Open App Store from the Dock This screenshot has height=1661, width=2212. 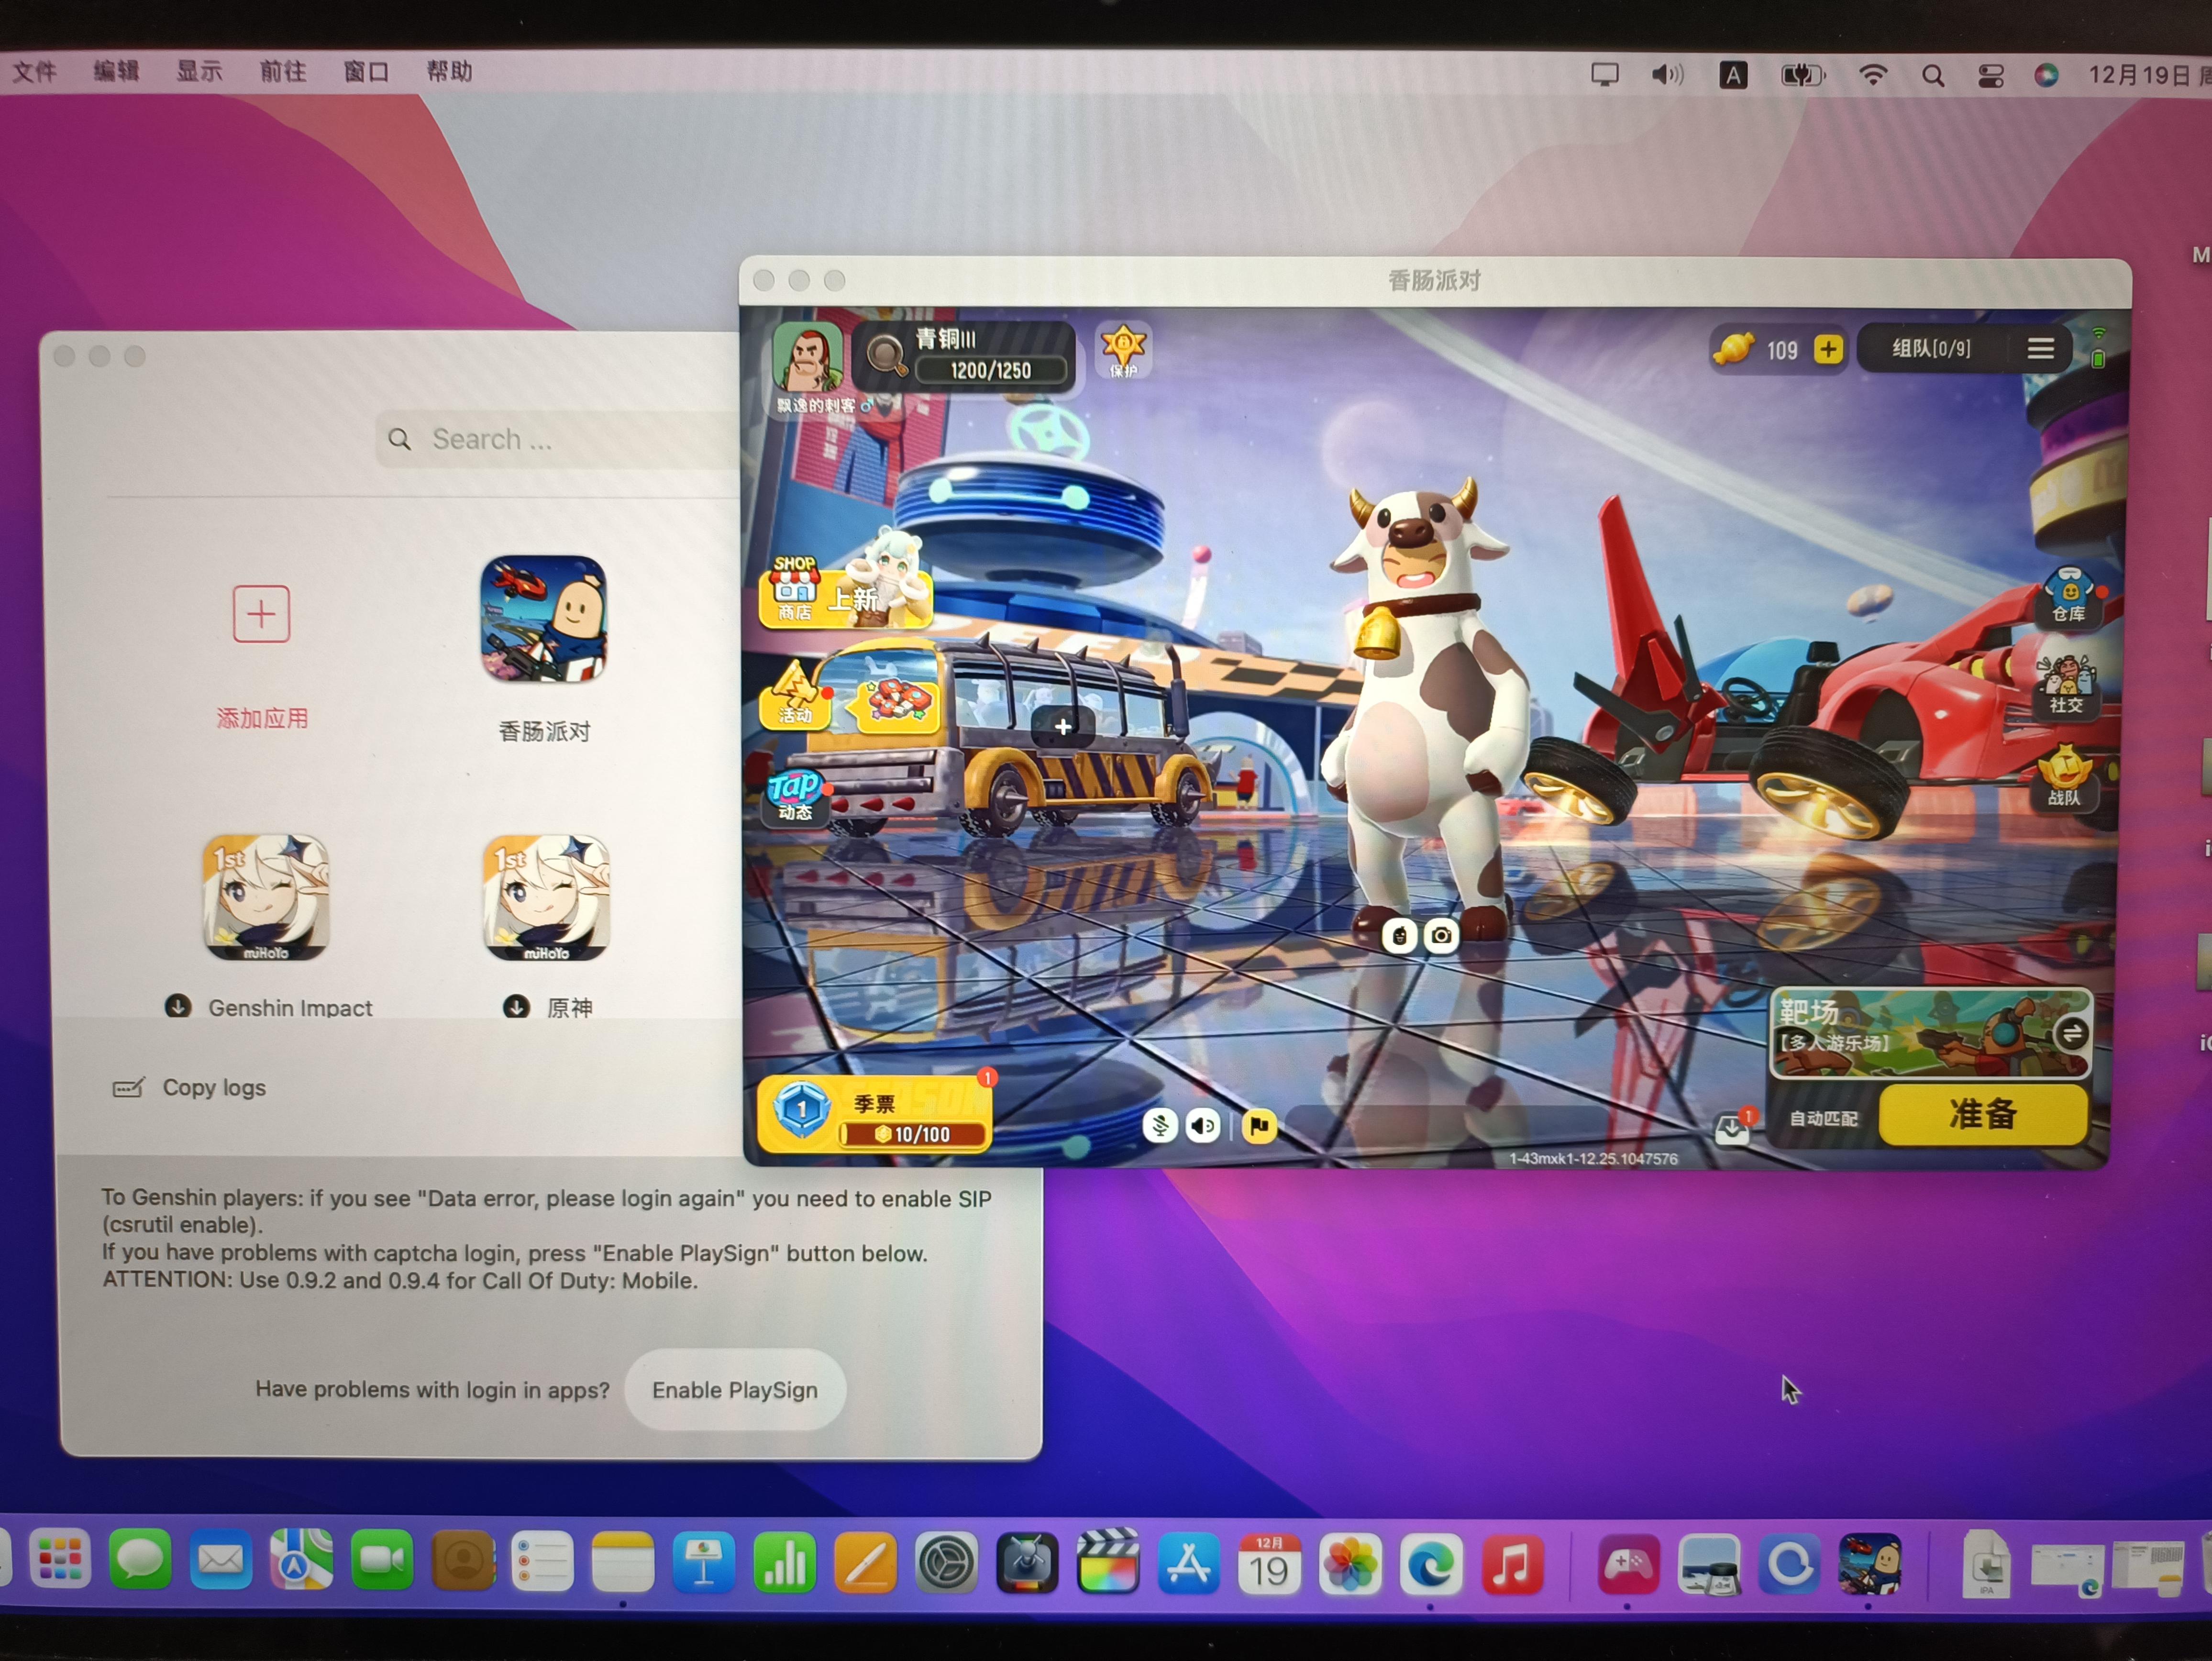point(1189,1562)
